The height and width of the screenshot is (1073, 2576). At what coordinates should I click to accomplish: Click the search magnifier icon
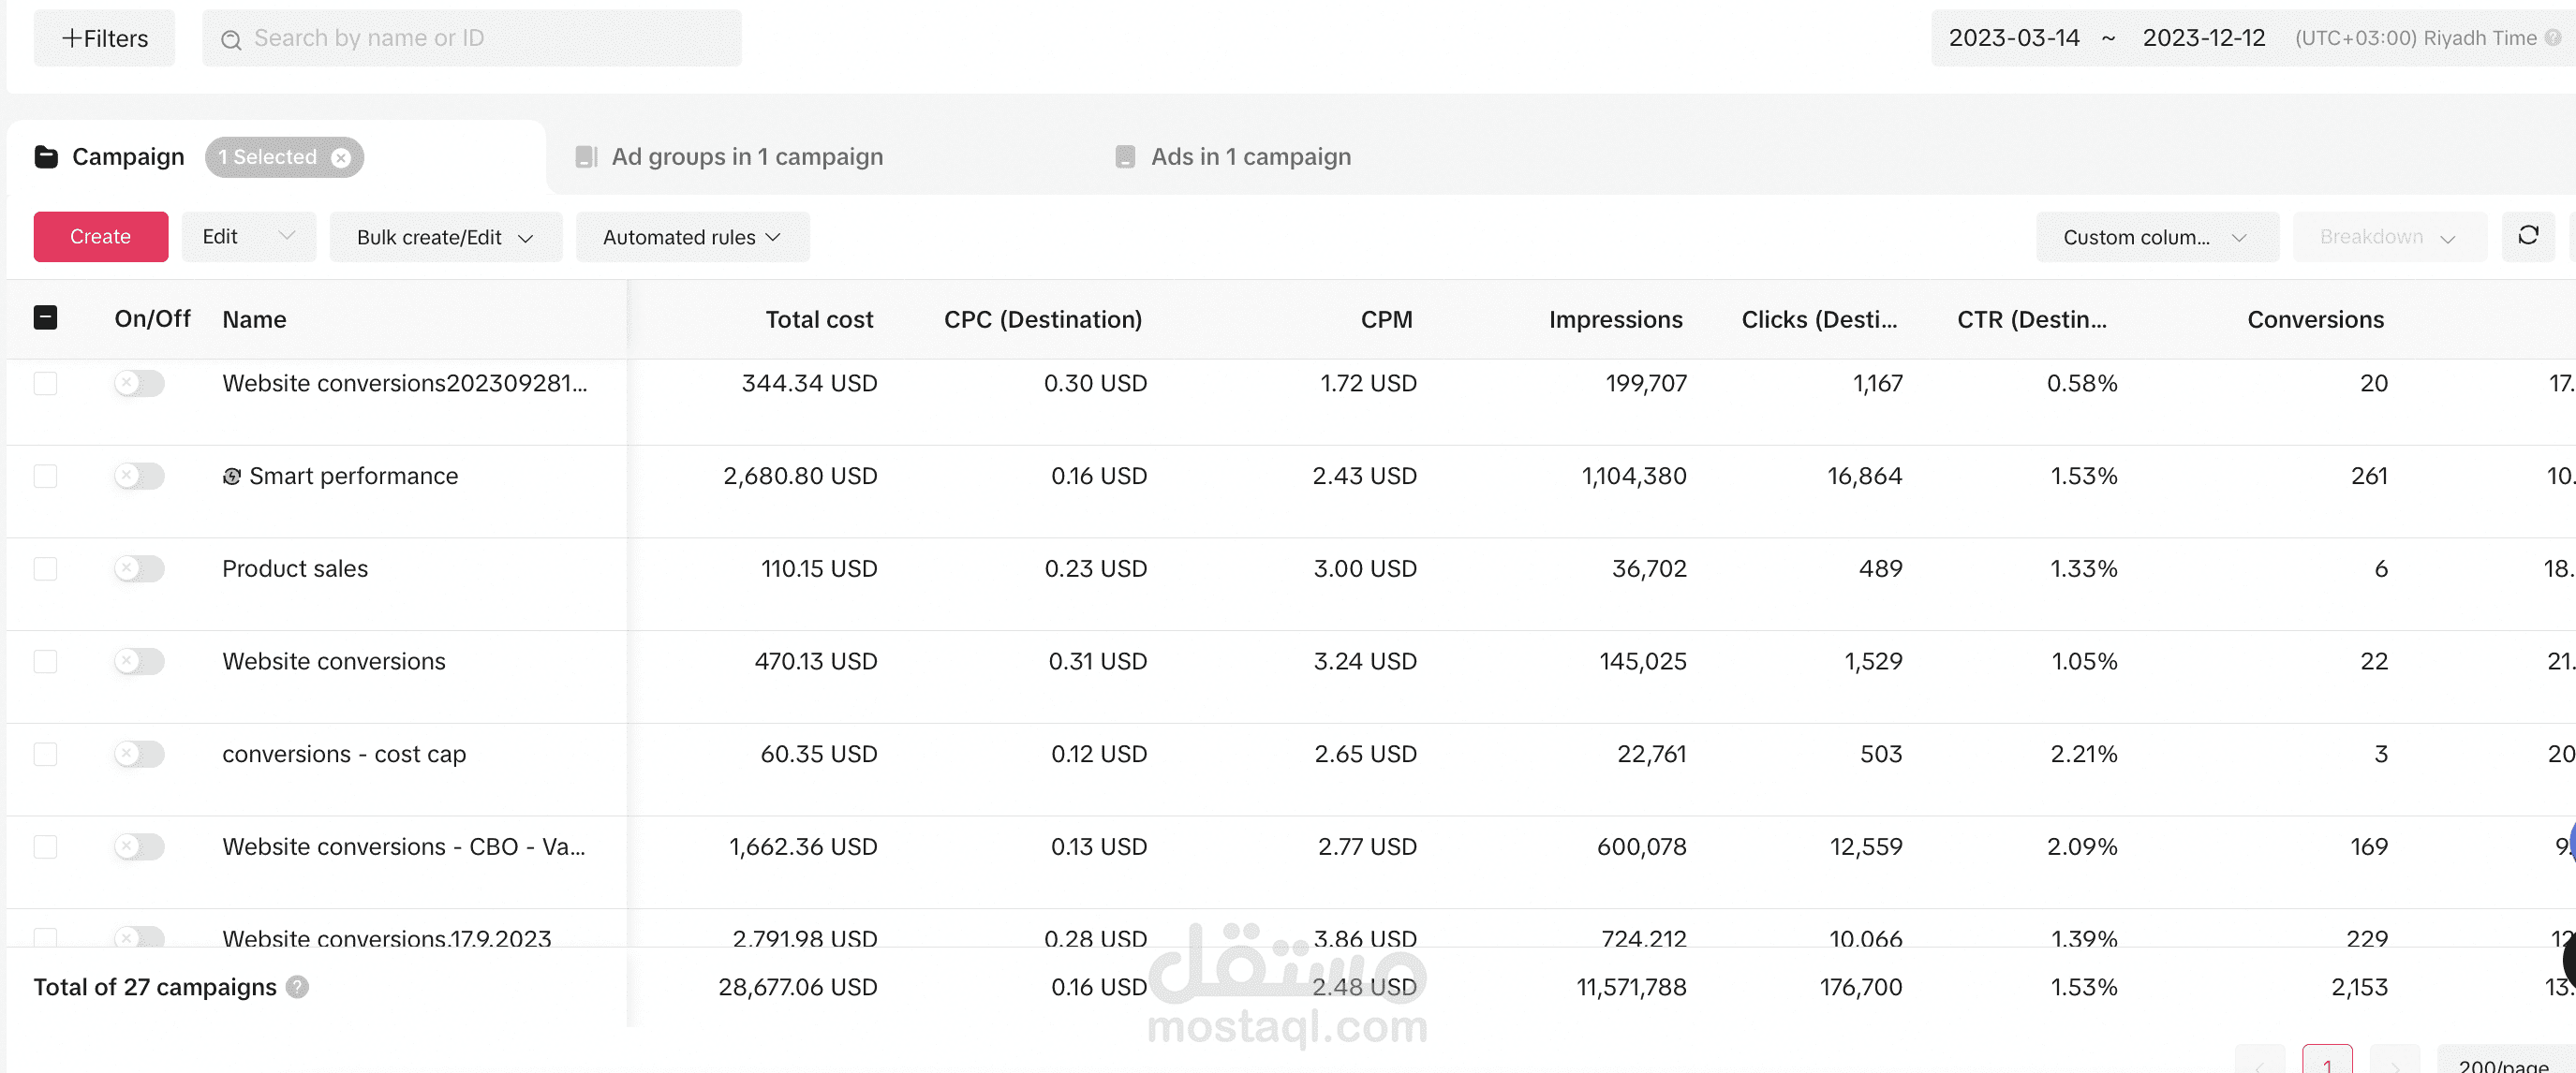click(231, 39)
